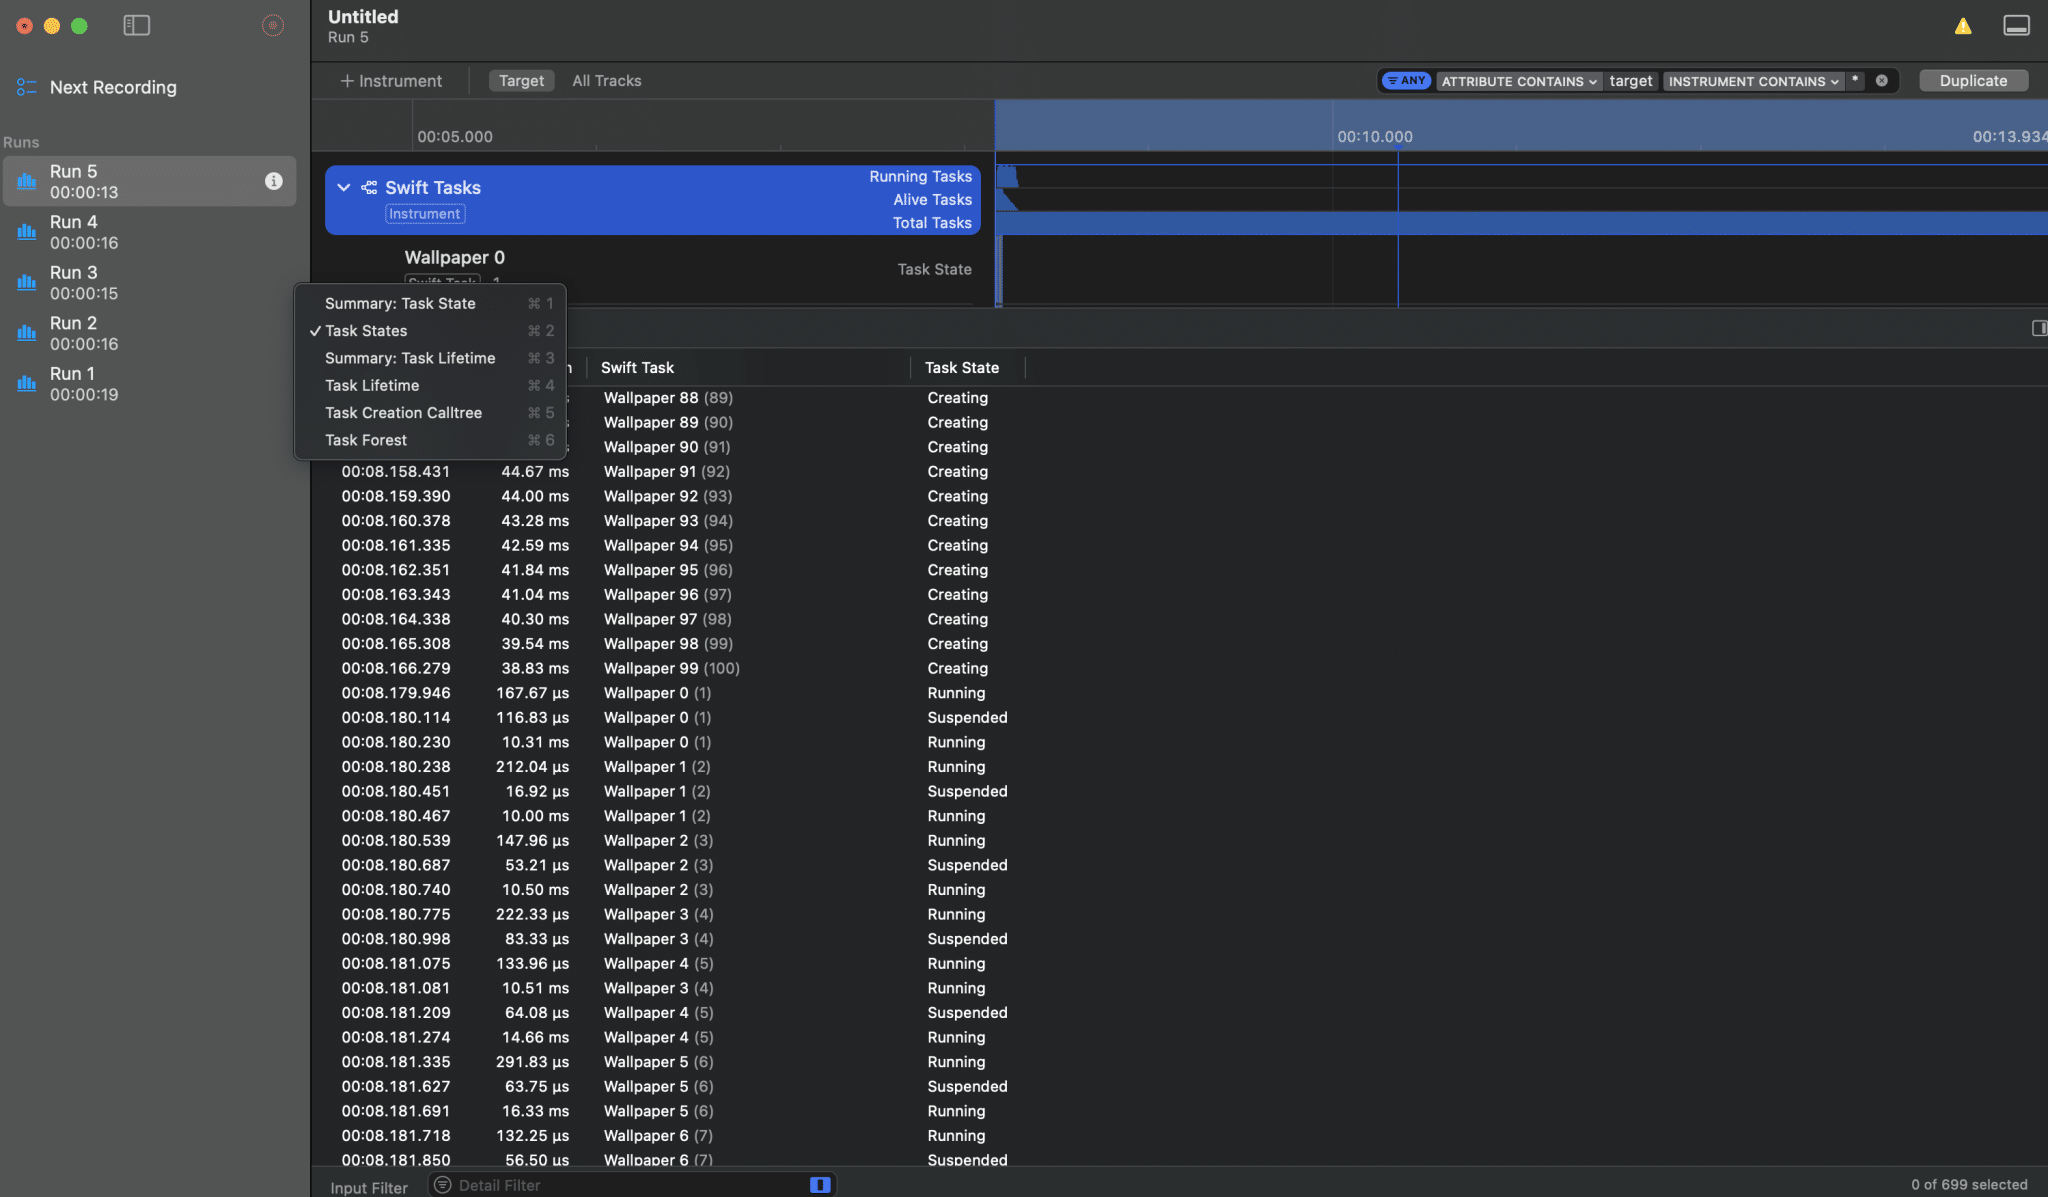Click the Detail Filter funnel icon
Viewport: 2048px width, 1197px height.
point(443,1185)
